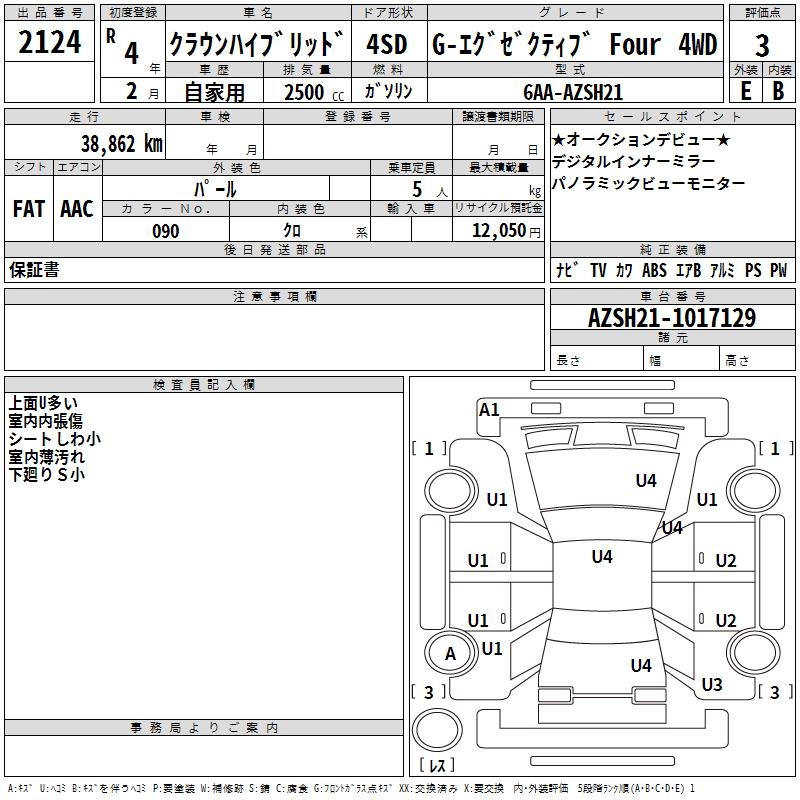Click the exterior grade E

(745, 90)
